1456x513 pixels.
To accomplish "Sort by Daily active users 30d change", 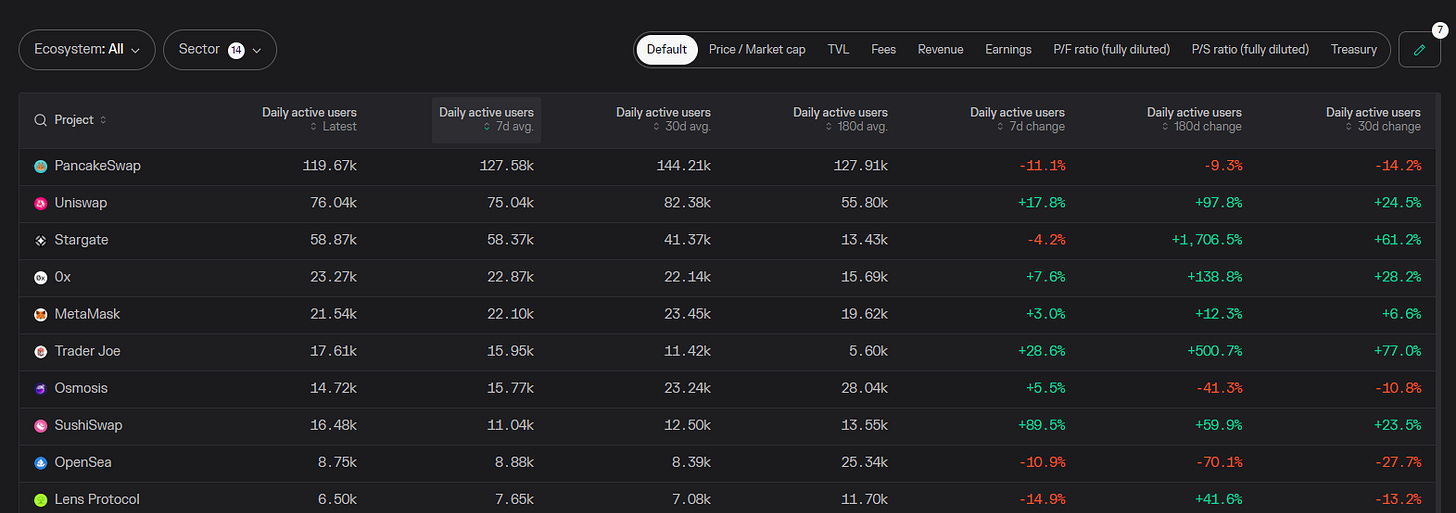I will [x=1373, y=120].
